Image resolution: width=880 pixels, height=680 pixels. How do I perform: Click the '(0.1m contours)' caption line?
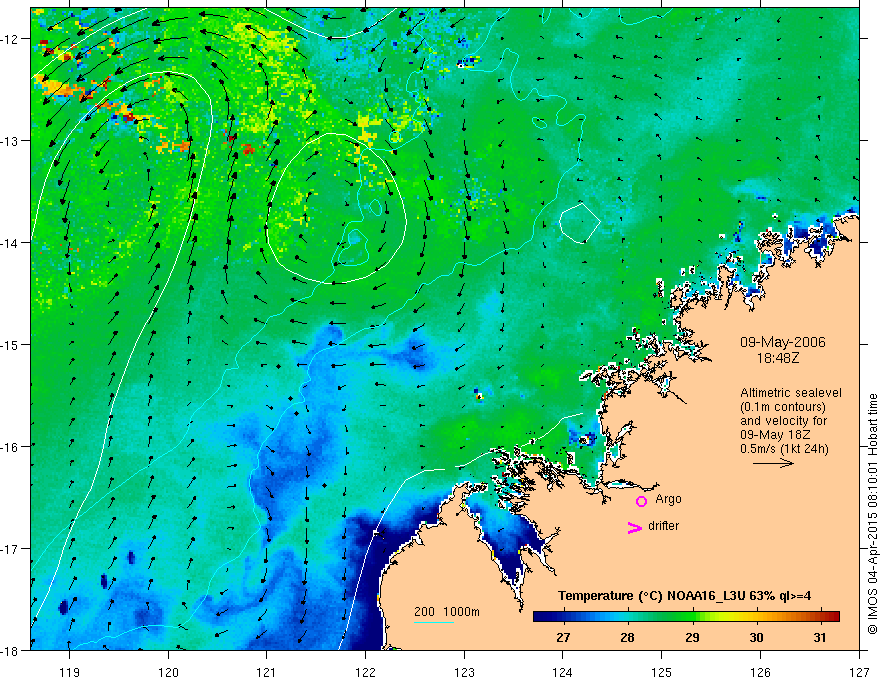coord(783,407)
